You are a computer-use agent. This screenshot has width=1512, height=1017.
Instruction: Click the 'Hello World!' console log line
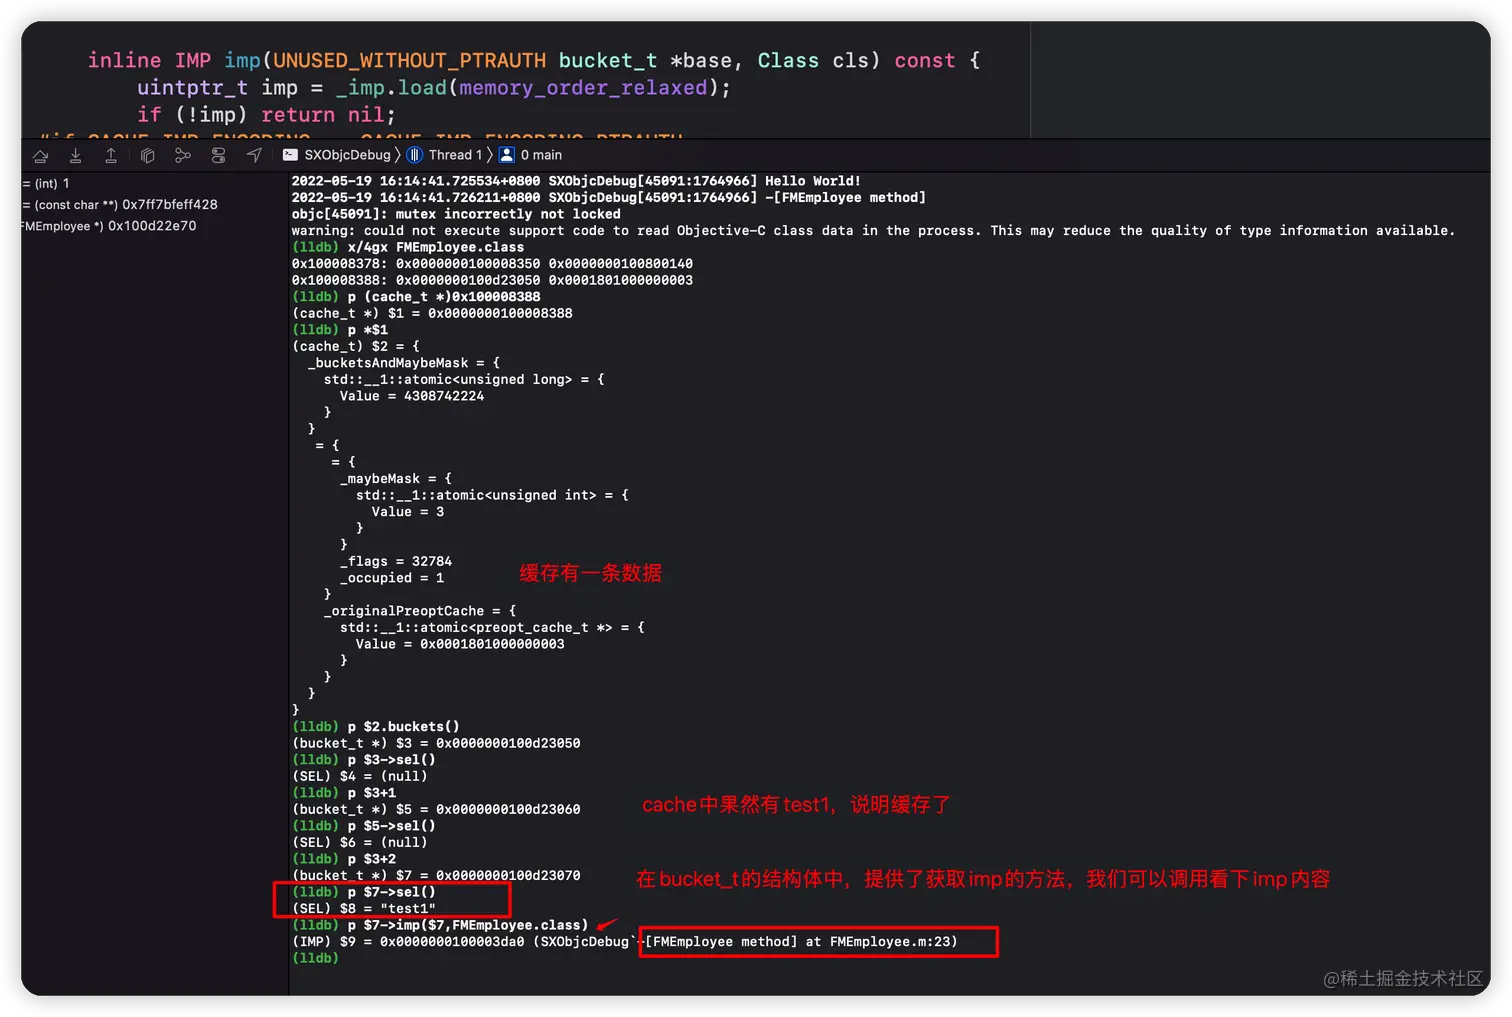coord(576,181)
